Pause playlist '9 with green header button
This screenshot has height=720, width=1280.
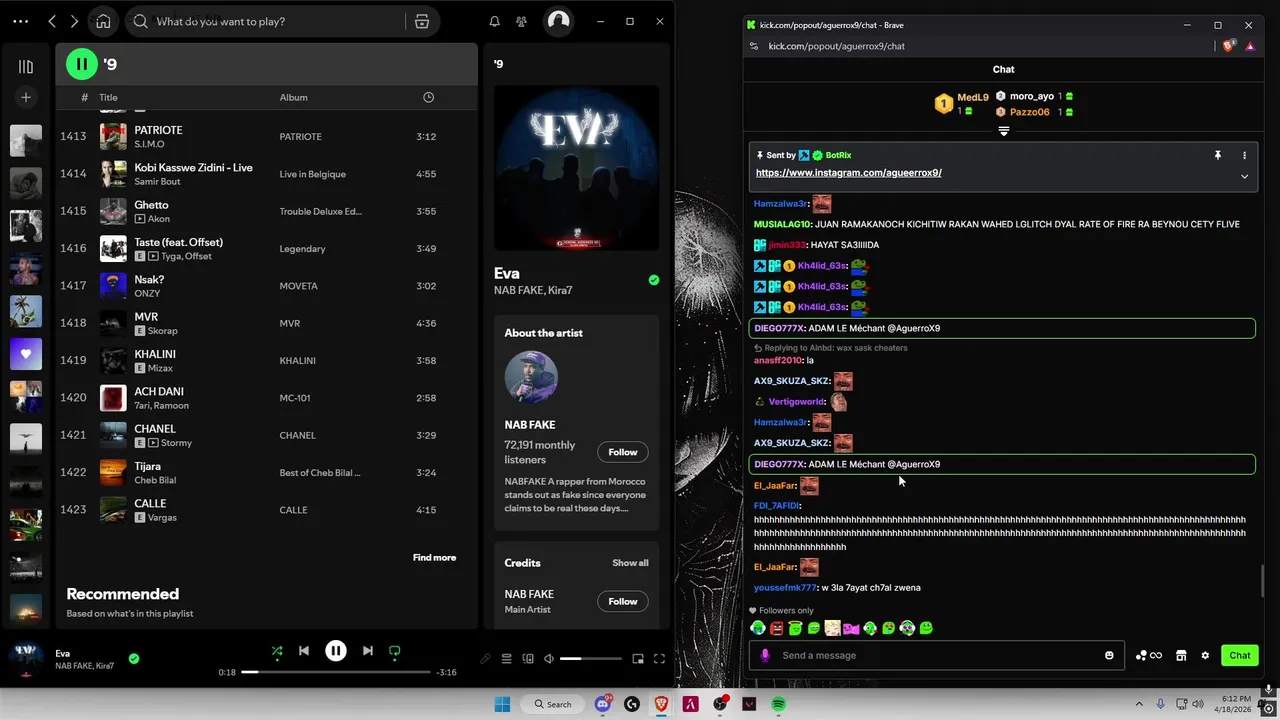[82, 64]
